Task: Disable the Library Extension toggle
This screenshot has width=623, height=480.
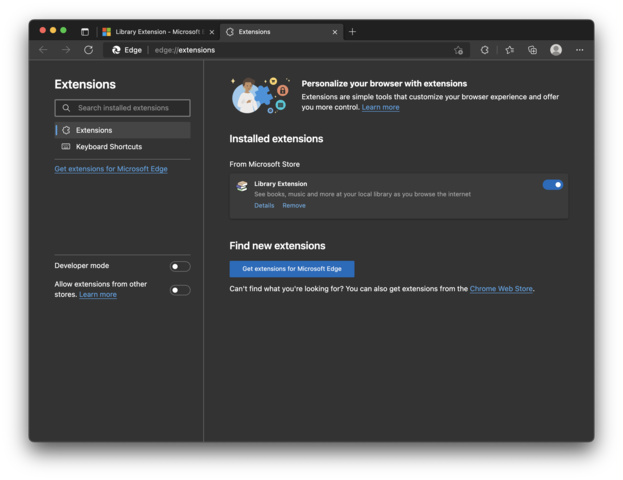Action: pos(553,185)
